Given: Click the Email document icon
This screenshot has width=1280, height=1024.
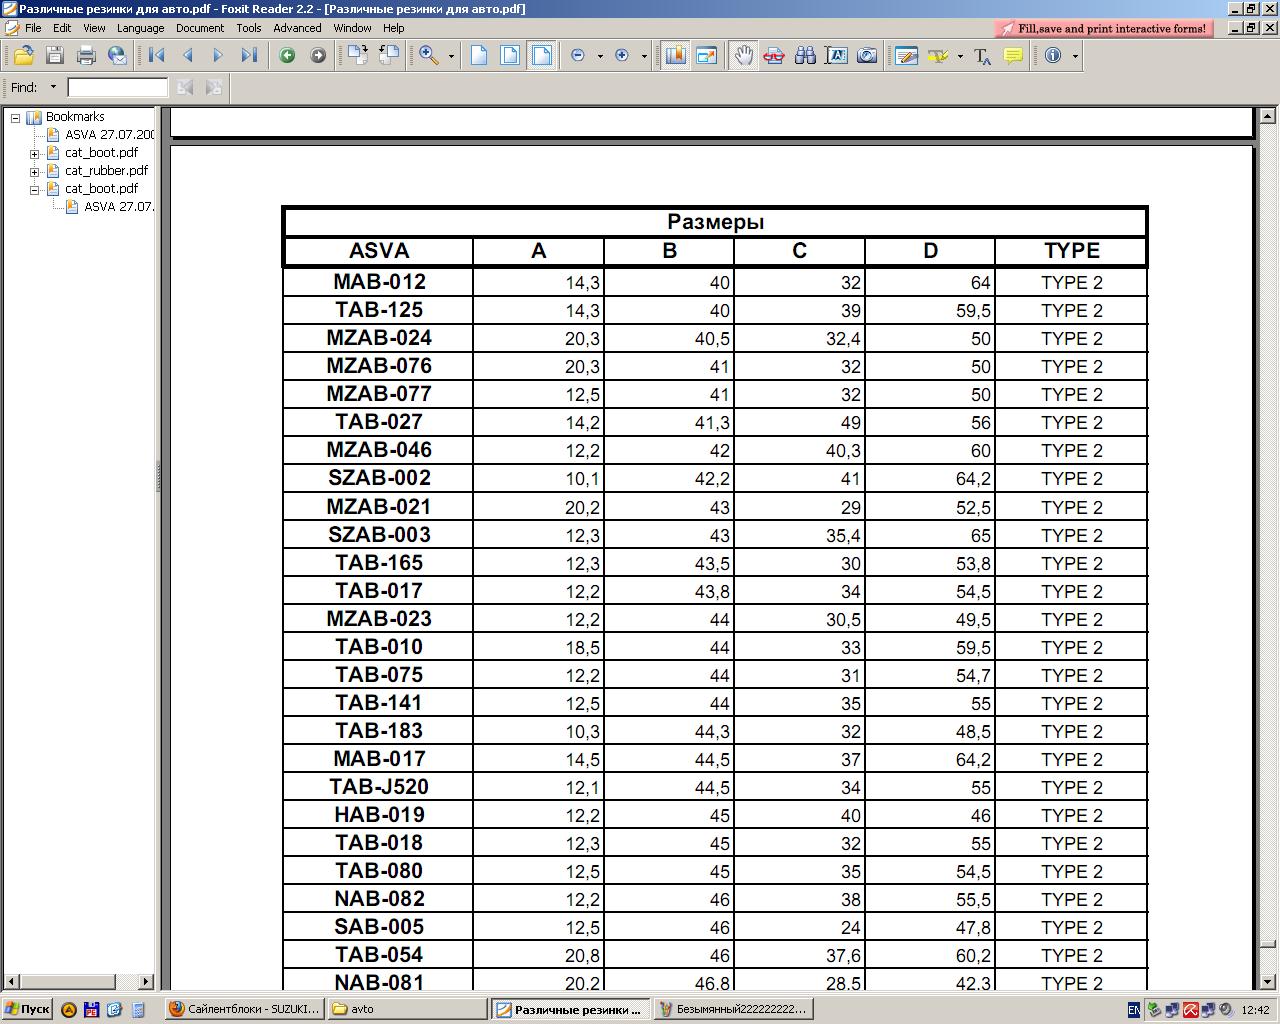Looking at the screenshot, I should [x=117, y=56].
